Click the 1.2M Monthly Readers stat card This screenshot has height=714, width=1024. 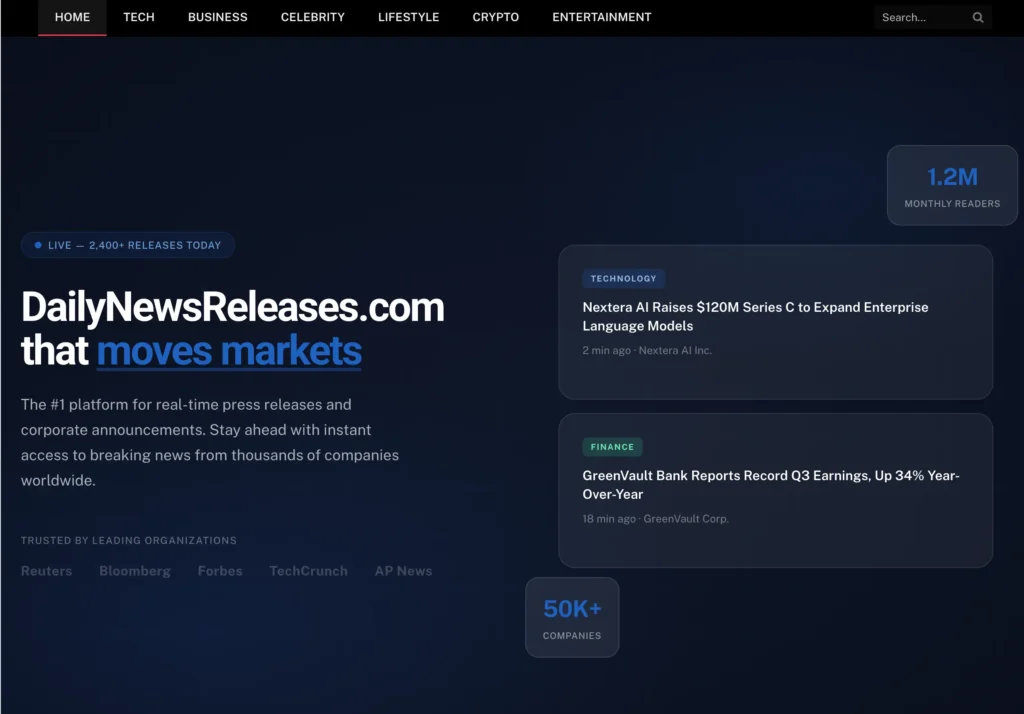(x=952, y=186)
